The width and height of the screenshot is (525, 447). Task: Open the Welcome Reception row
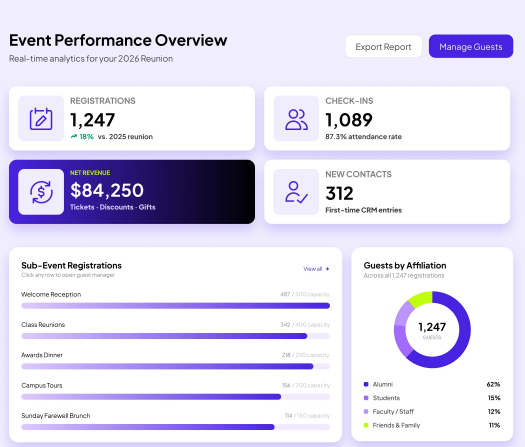(175, 300)
